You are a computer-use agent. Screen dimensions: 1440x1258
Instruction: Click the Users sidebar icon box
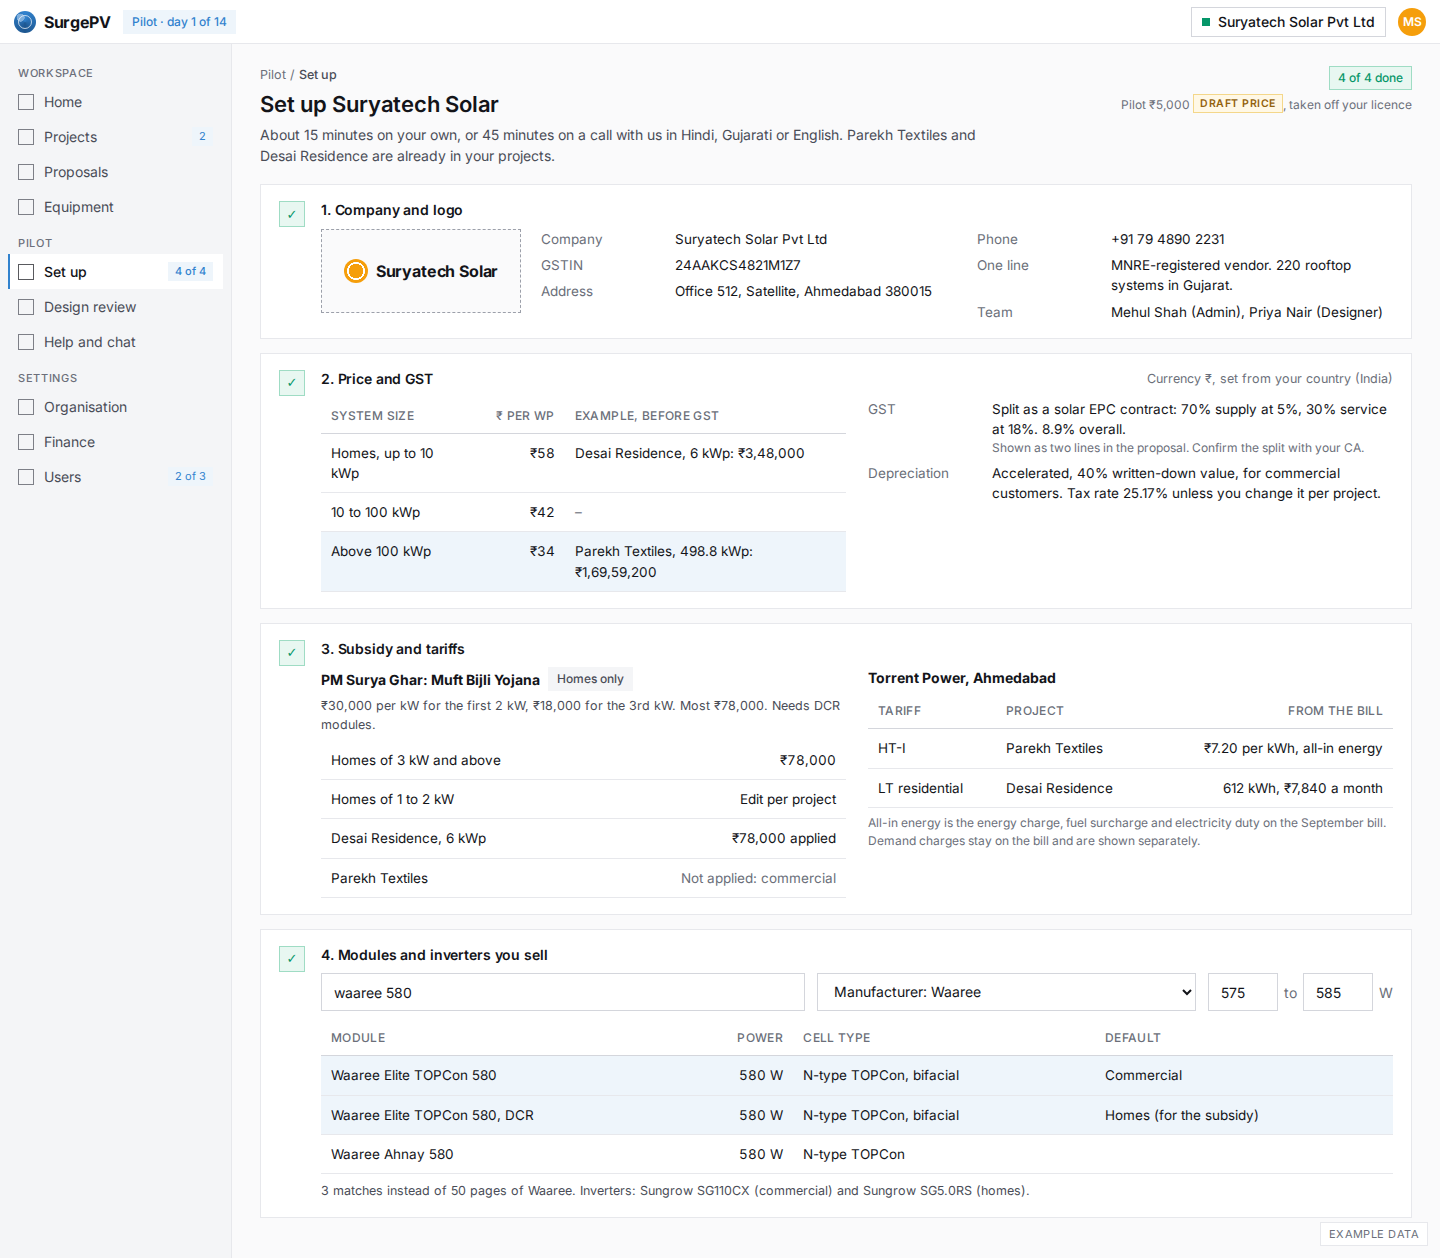coord(26,477)
